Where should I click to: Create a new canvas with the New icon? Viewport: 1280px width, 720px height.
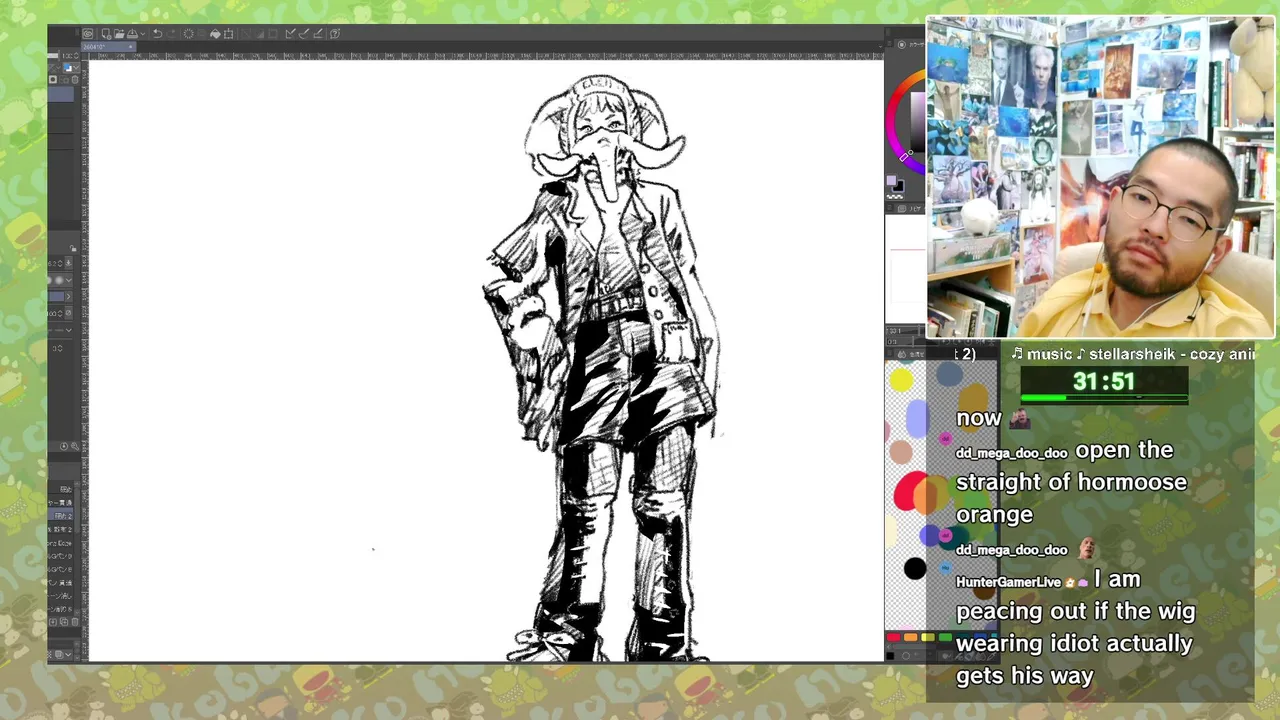[106, 34]
